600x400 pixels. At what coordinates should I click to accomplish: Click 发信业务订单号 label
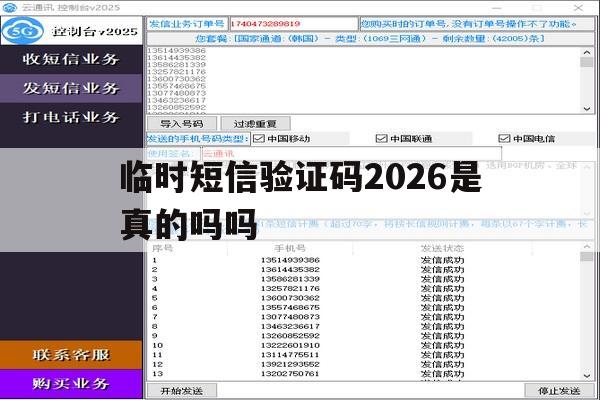(x=187, y=24)
